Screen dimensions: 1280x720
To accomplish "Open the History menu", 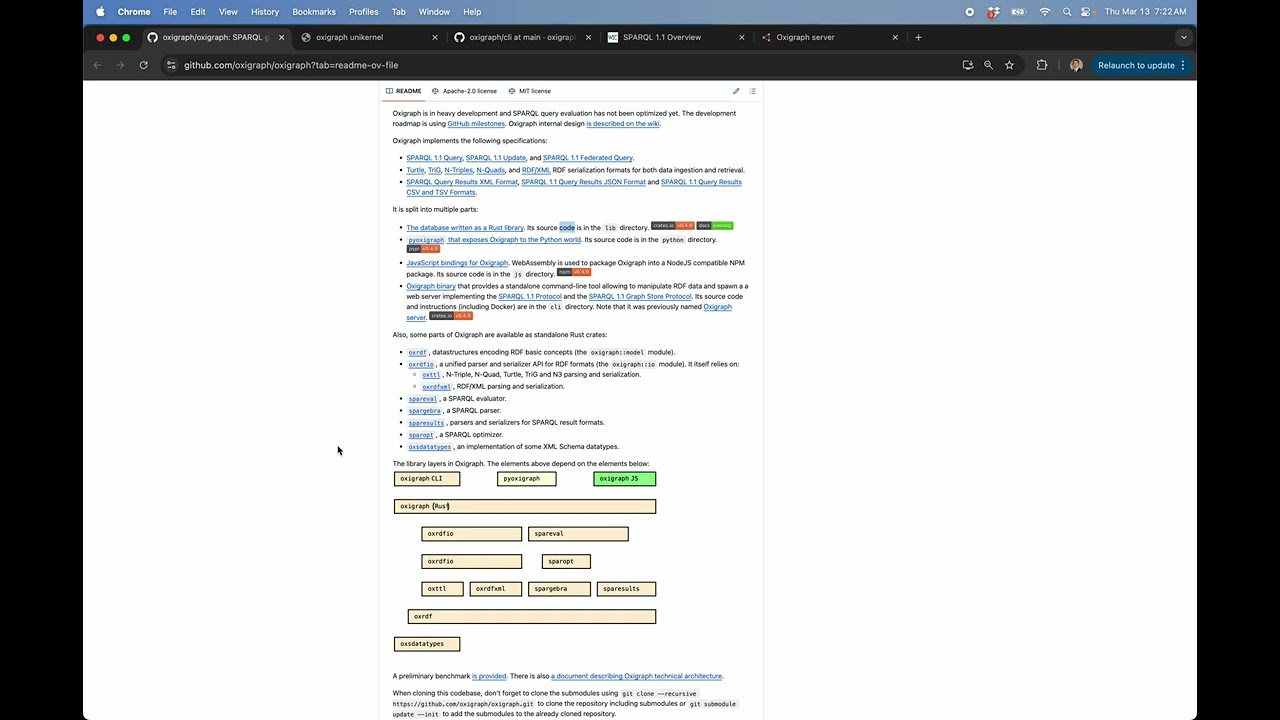I will click(x=265, y=12).
